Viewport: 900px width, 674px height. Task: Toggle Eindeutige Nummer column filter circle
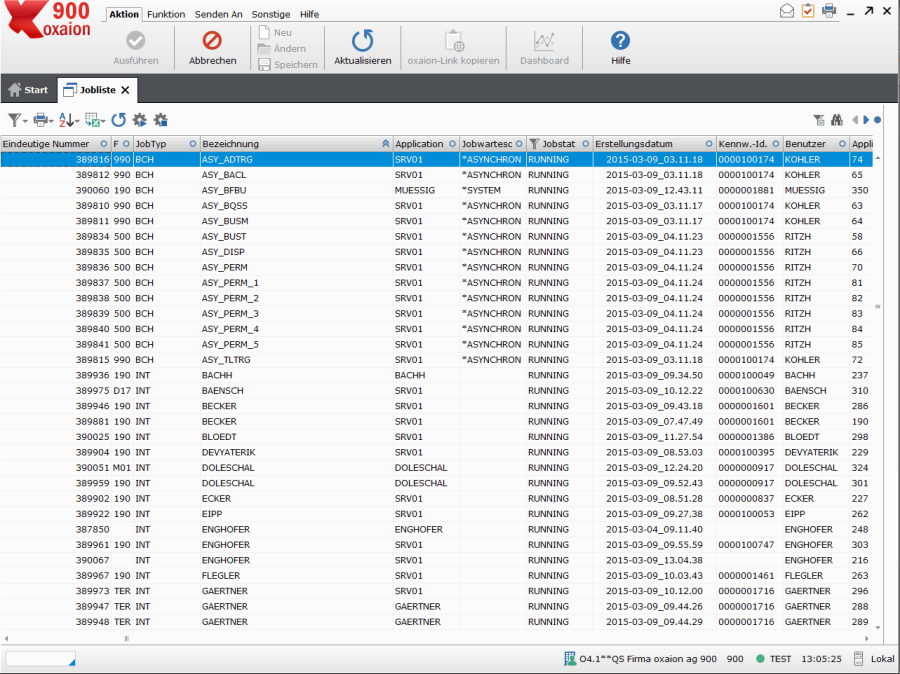[x=104, y=144]
